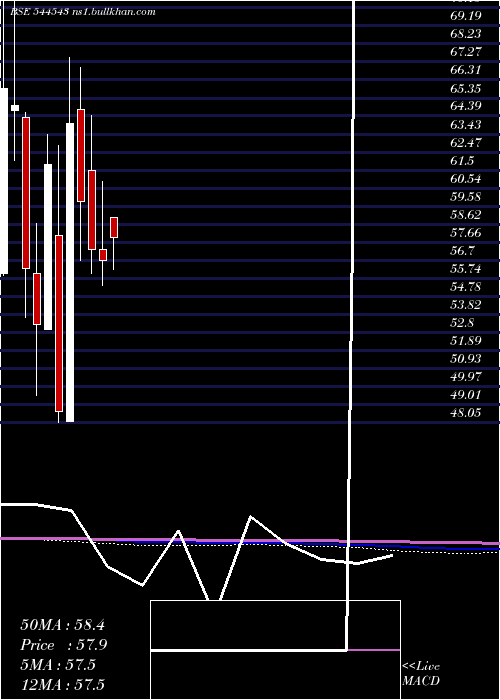Select the 48.05 price axis label
The height and width of the screenshot is (700, 500).
466,413
